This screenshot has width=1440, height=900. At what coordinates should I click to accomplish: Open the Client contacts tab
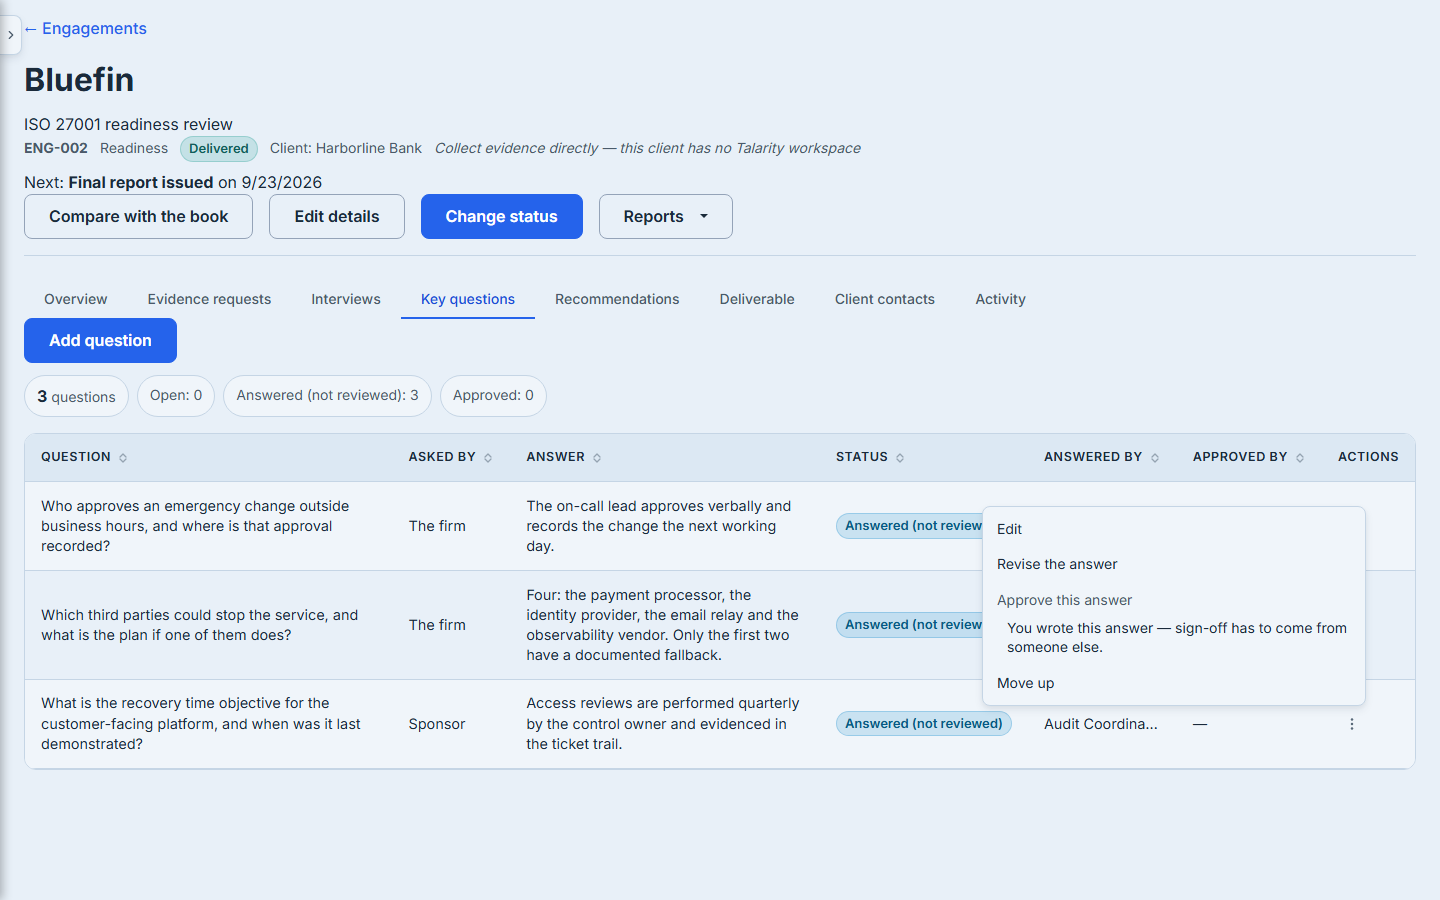pos(885,299)
